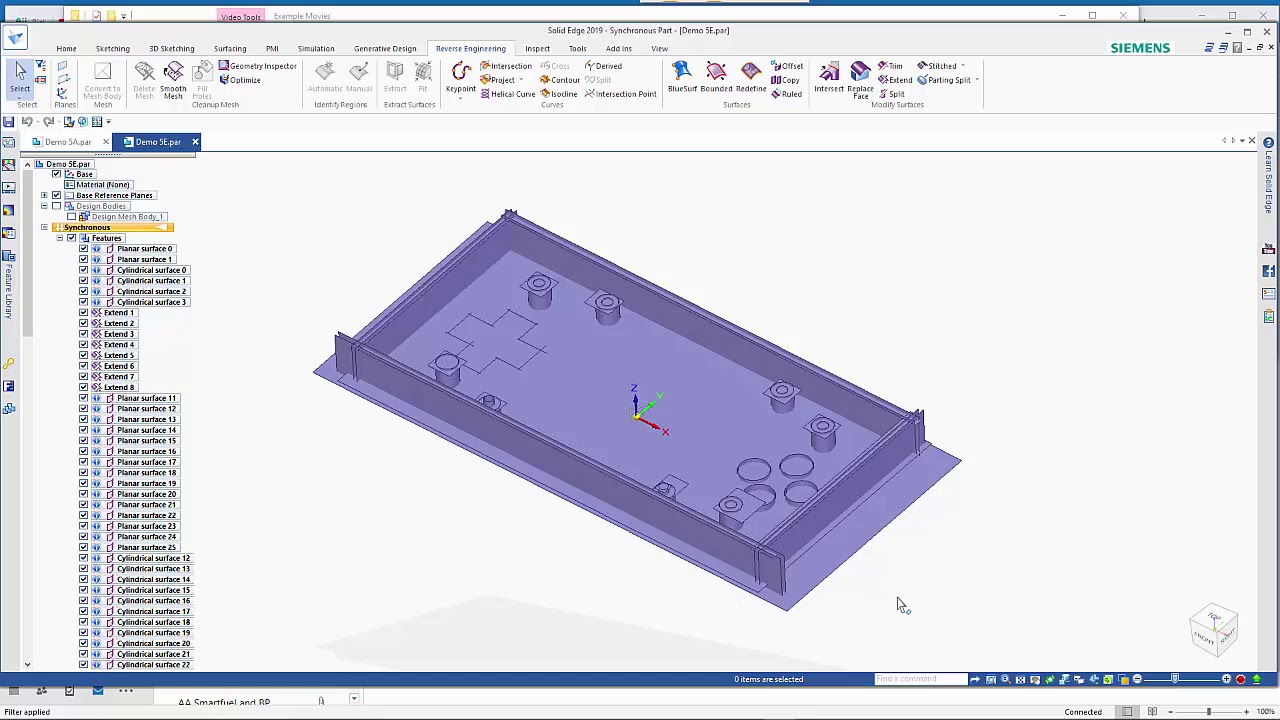Click the Extend surface command
Screen dimensions: 1280x720
[x=894, y=80]
